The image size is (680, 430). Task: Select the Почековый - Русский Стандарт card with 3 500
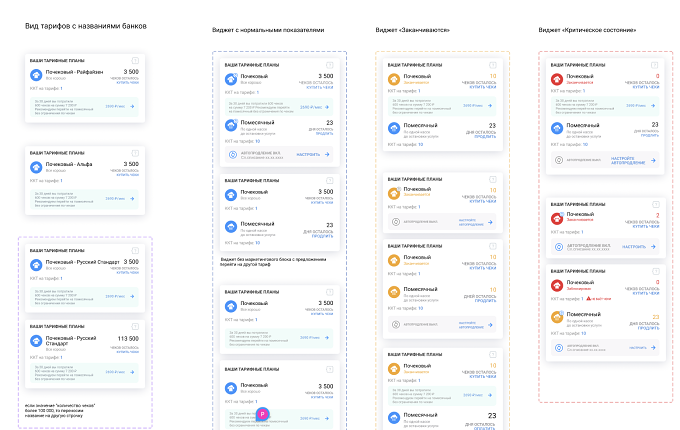[x=85, y=278]
